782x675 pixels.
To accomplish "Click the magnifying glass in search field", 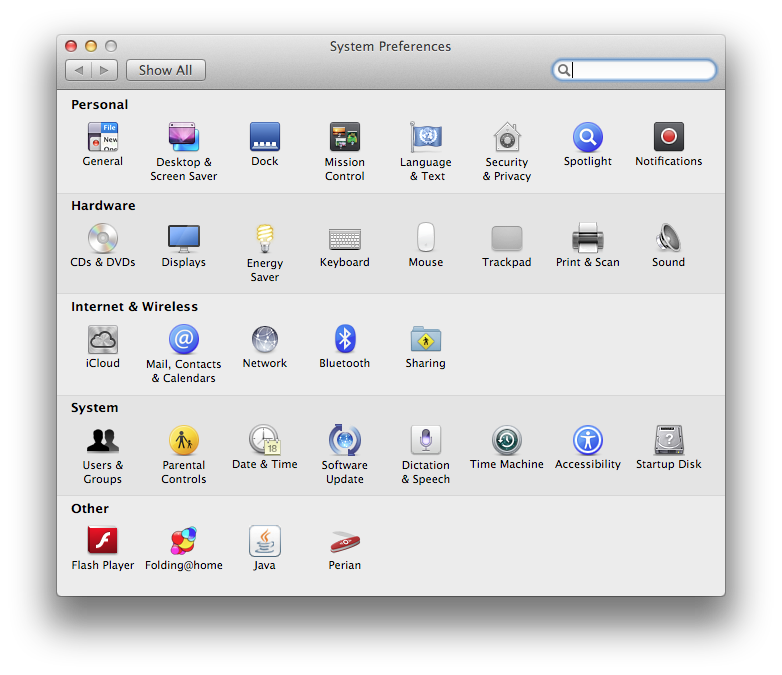I will [x=564, y=70].
